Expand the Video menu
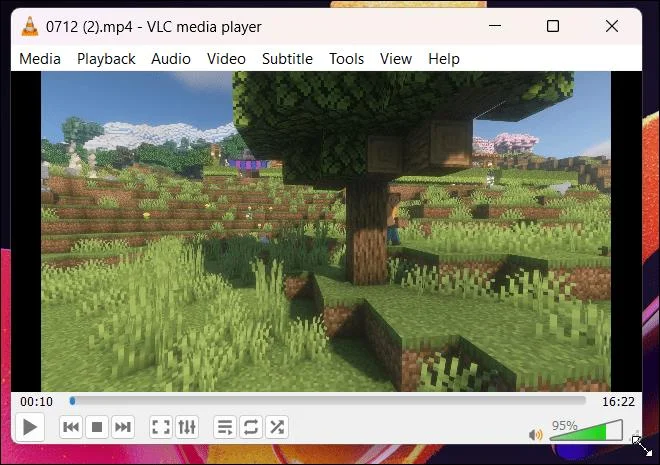The height and width of the screenshot is (465, 660). coord(226,59)
